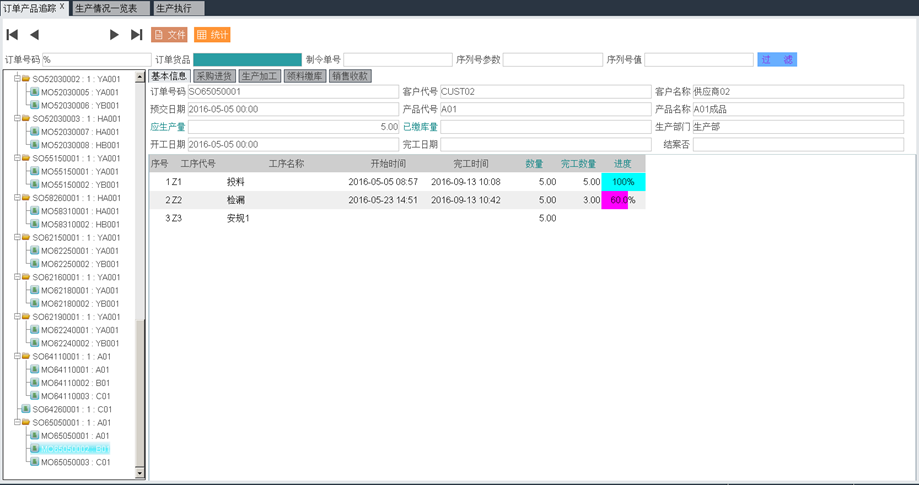919x485 pixels.
Task: Click the orange 文件 toolbar button
Action: [169, 35]
